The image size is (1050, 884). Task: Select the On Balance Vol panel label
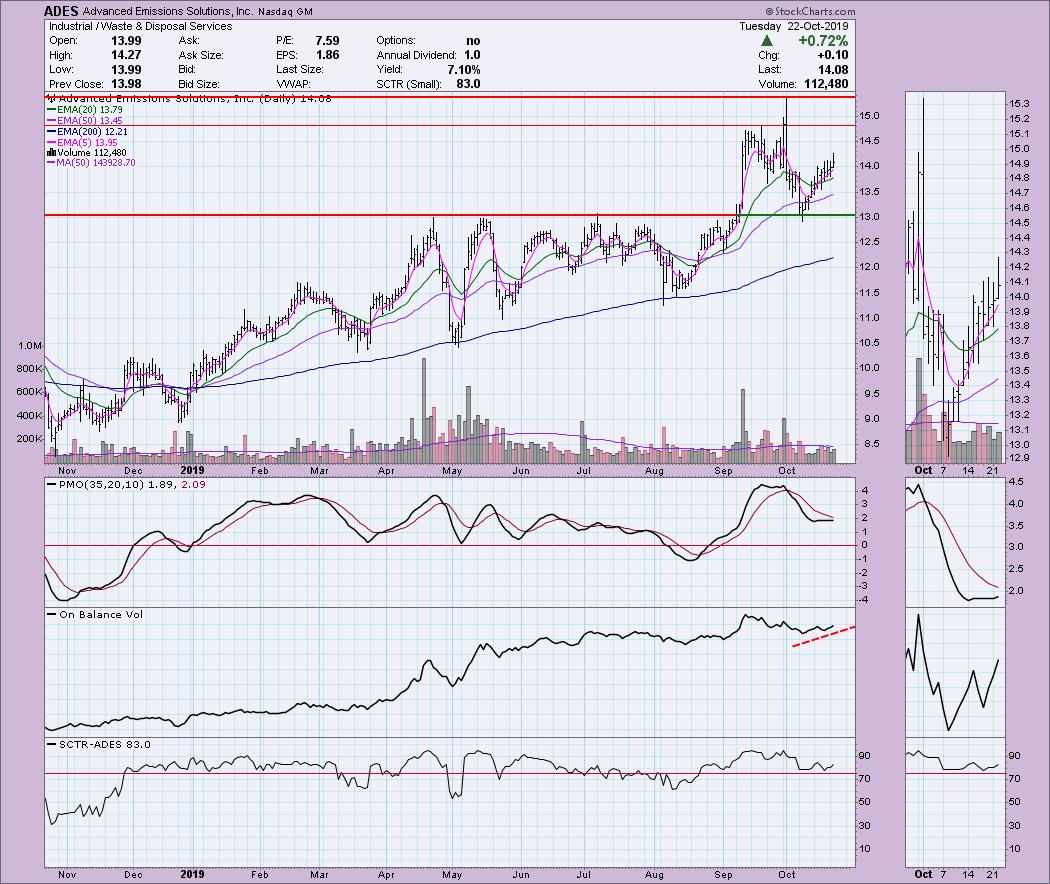pyautogui.click(x=88, y=614)
